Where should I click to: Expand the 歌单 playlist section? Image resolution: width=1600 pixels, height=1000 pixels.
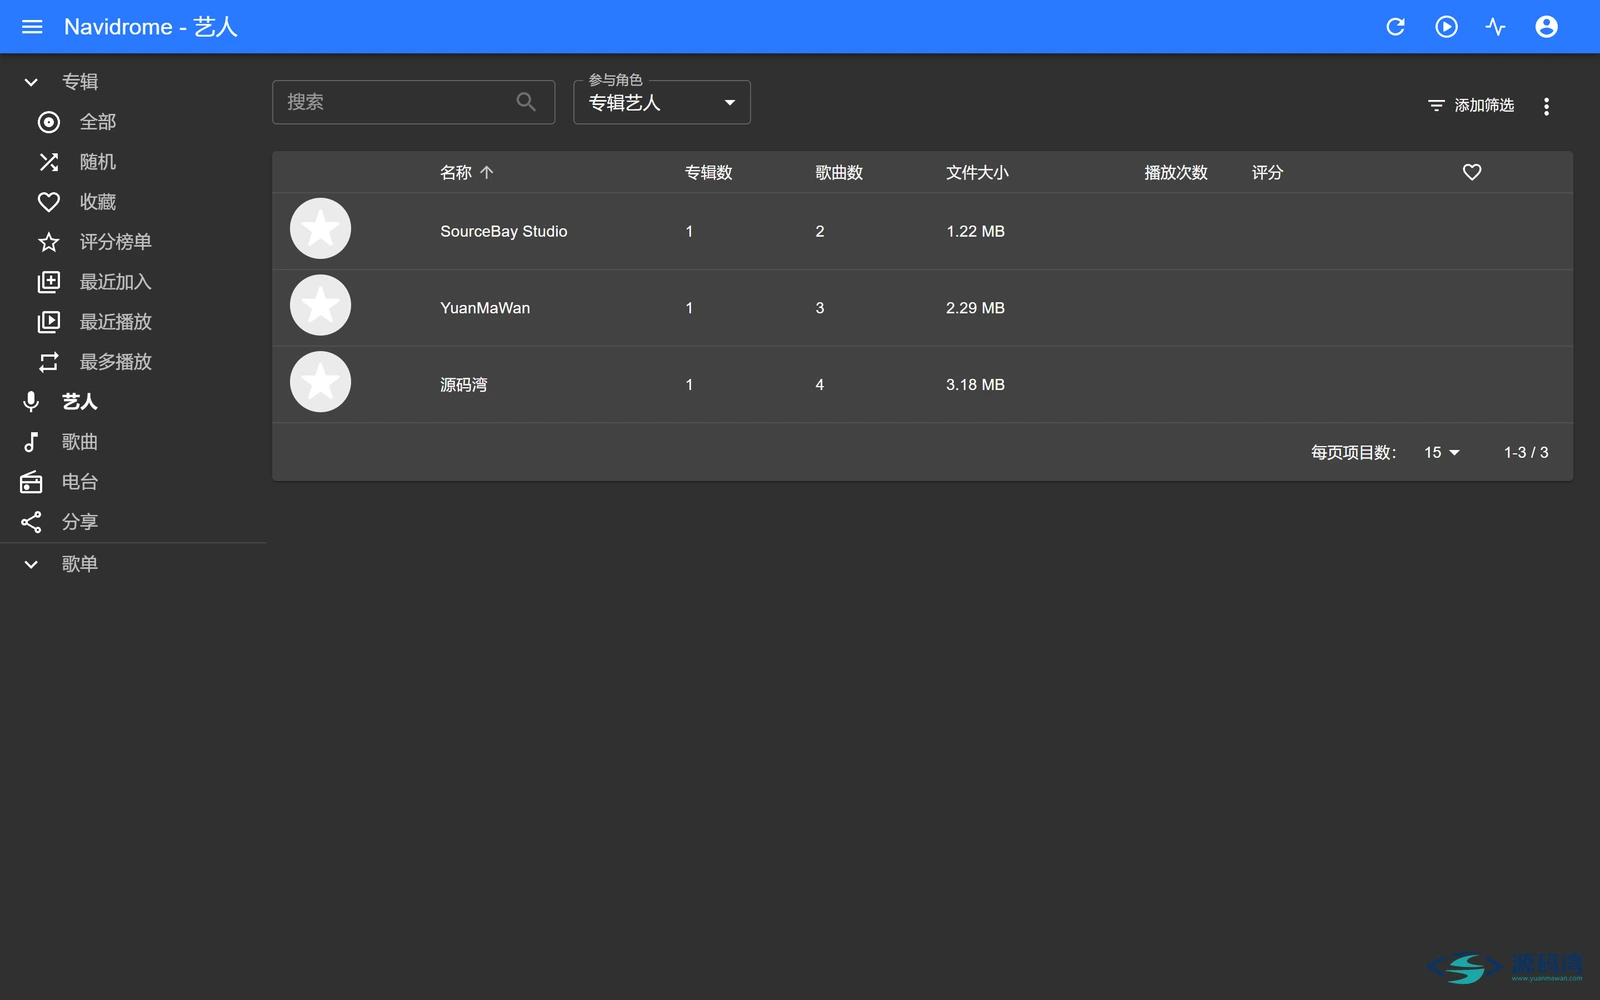(31, 564)
